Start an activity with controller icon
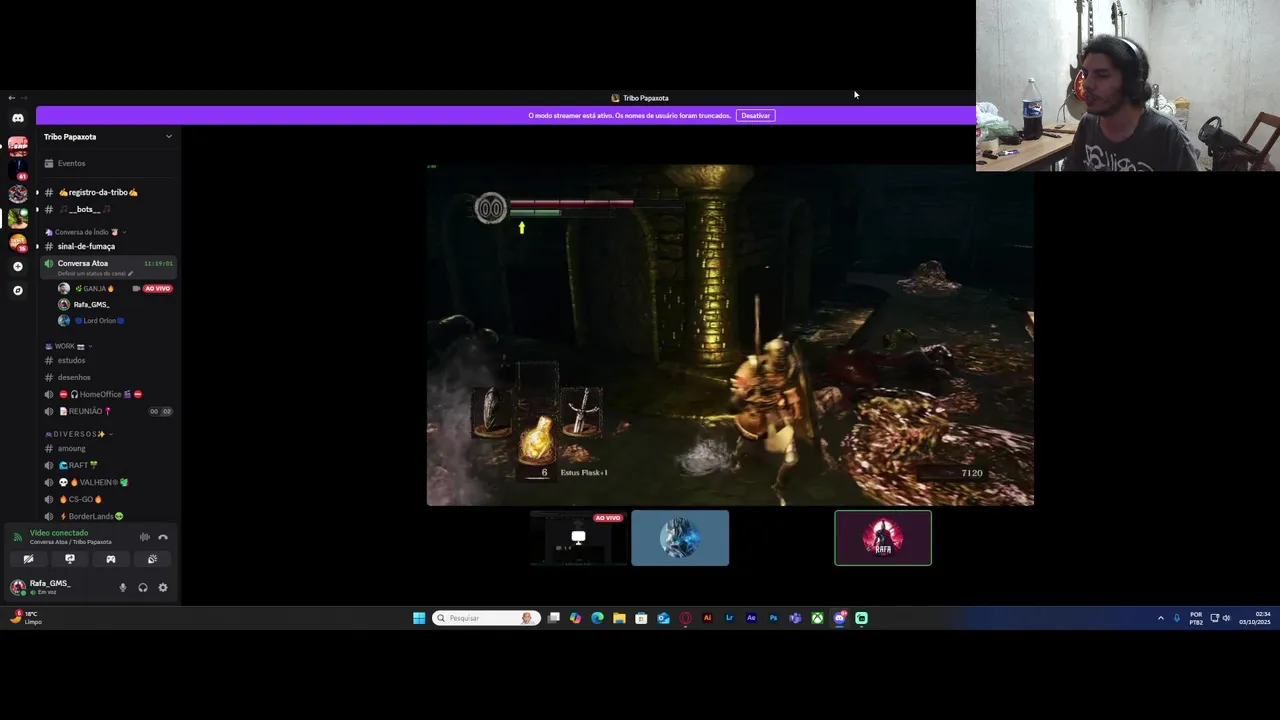Viewport: 1280px width, 720px height. (111, 559)
